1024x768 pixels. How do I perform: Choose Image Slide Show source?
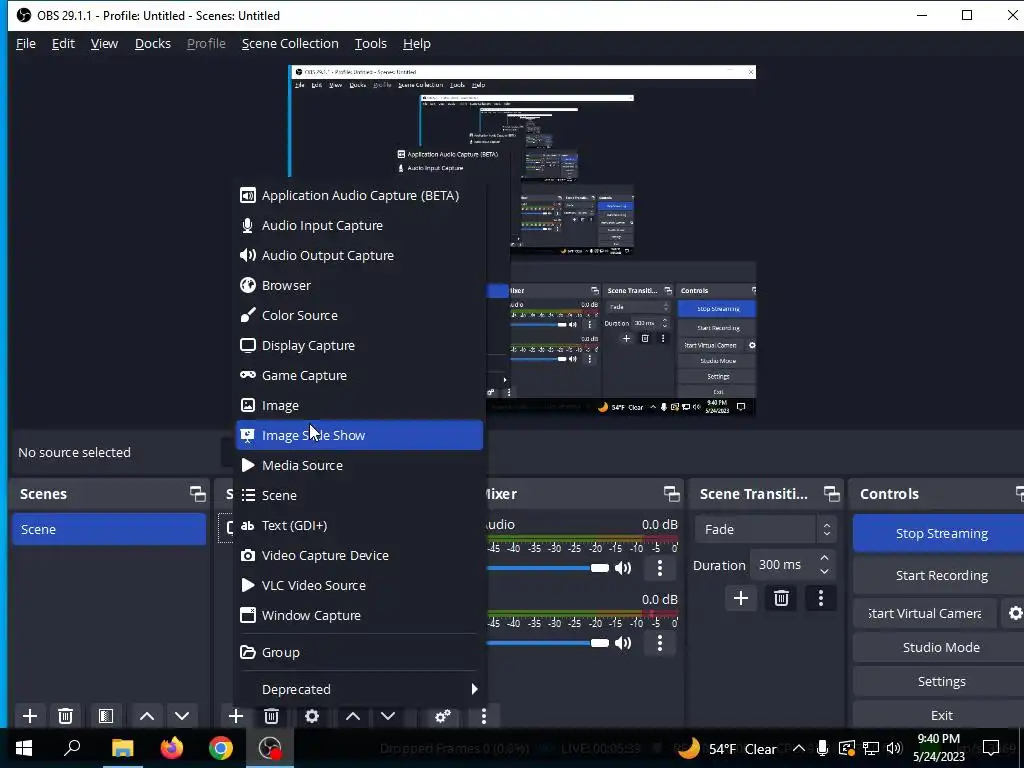point(359,435)
